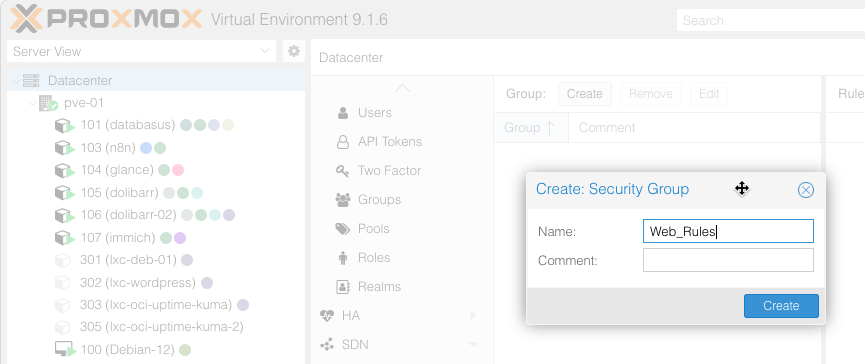865x364 pixels.
Task: Click the Comment column header
Action: pyautogui.click(x=695, y=128)
